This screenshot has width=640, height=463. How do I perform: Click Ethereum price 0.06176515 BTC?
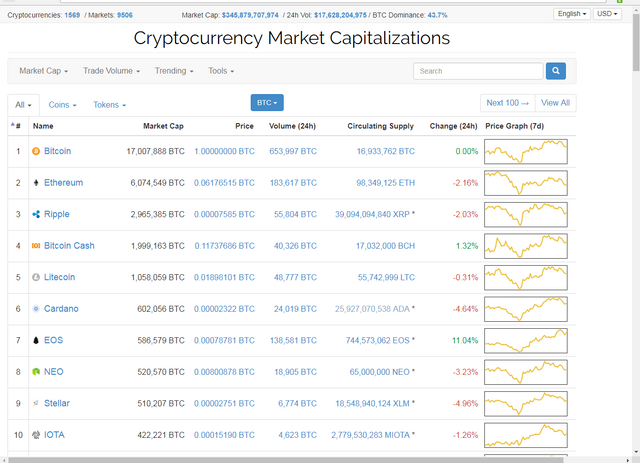[x=224, y=183]
